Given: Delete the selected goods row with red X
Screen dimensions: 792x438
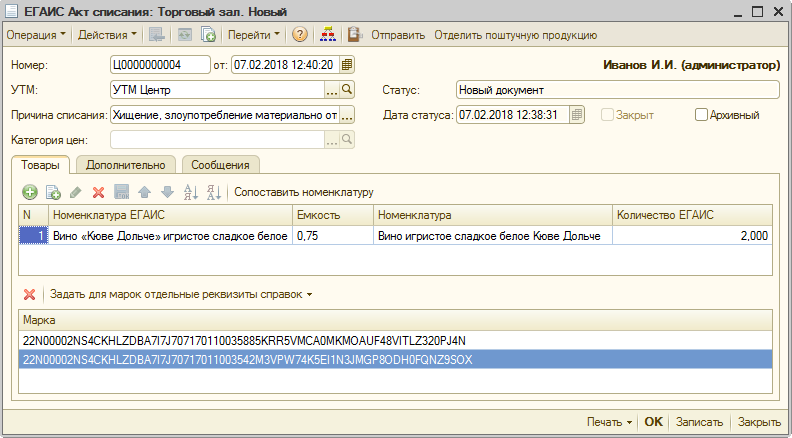Looking at the screenshot, I should tap(98, 191).
